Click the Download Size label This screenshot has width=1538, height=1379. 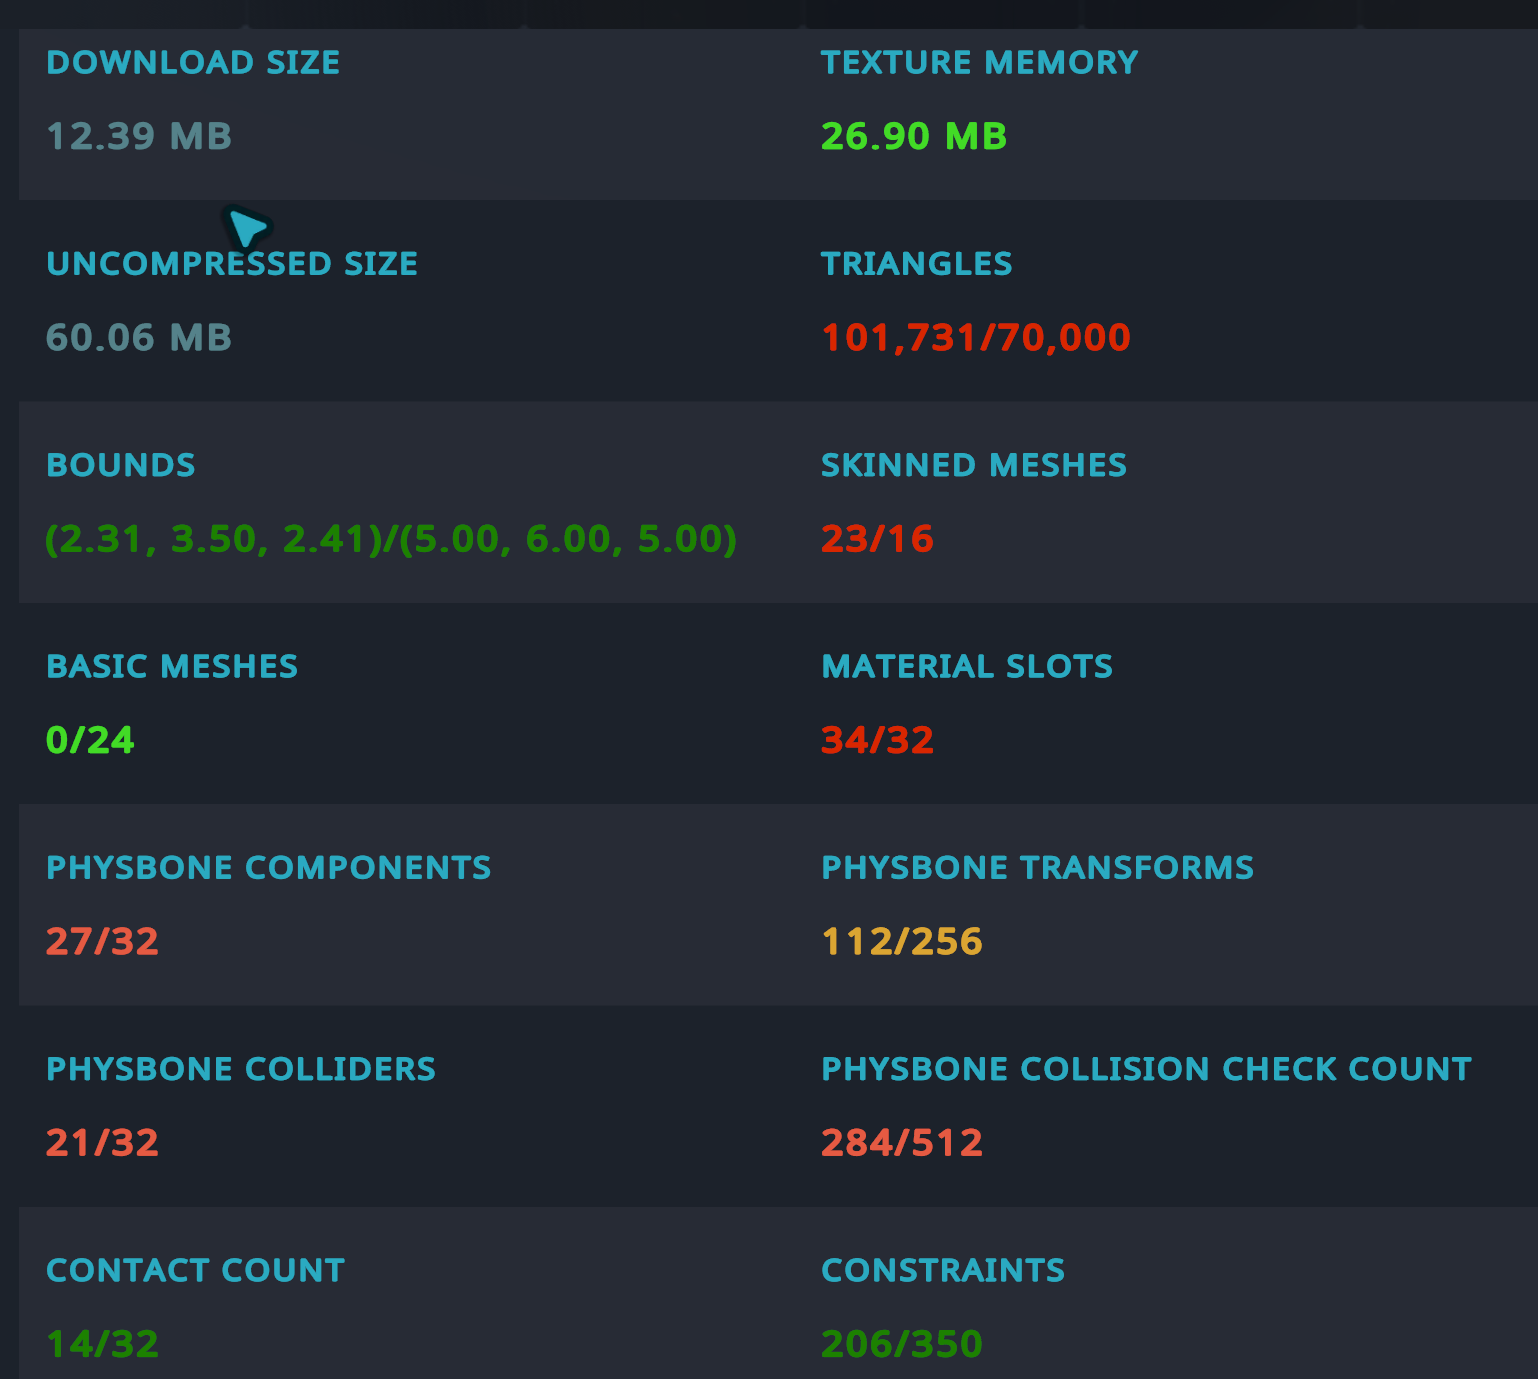pyautogui.click(x=193, y=63)
